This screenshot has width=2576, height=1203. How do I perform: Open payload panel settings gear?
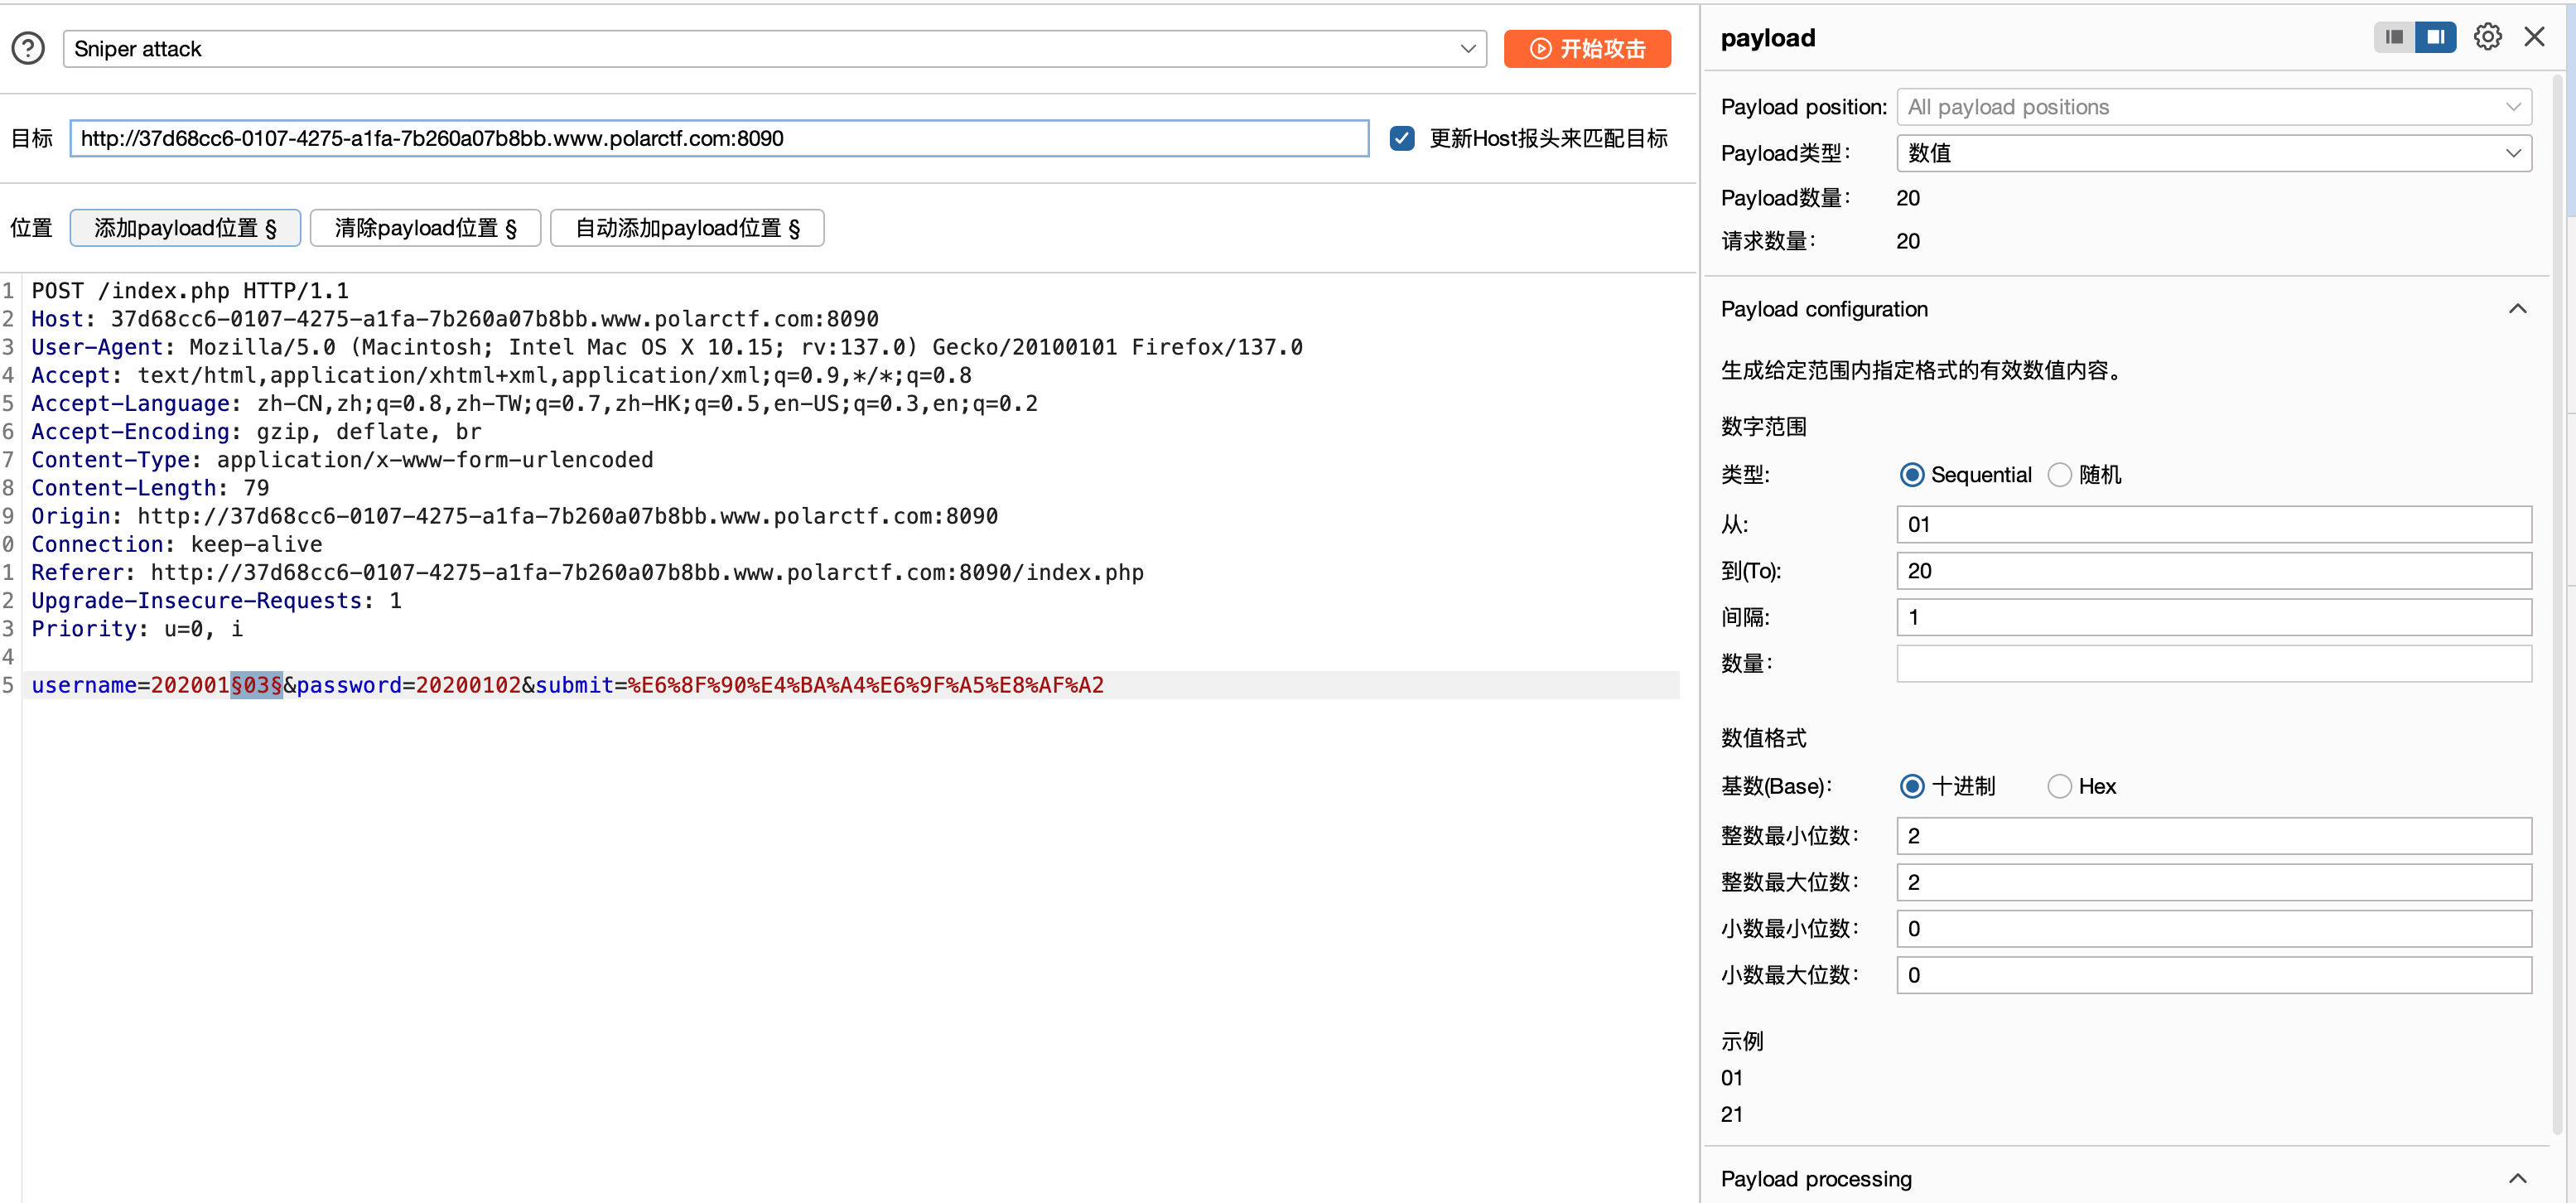(2487, 37)
